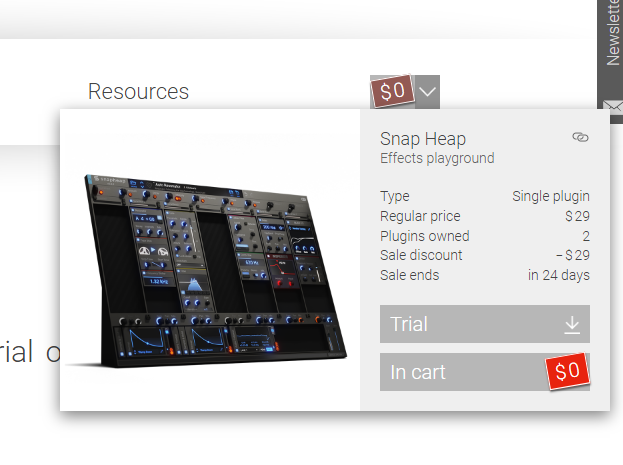Click the In cart button

[485, 372]
